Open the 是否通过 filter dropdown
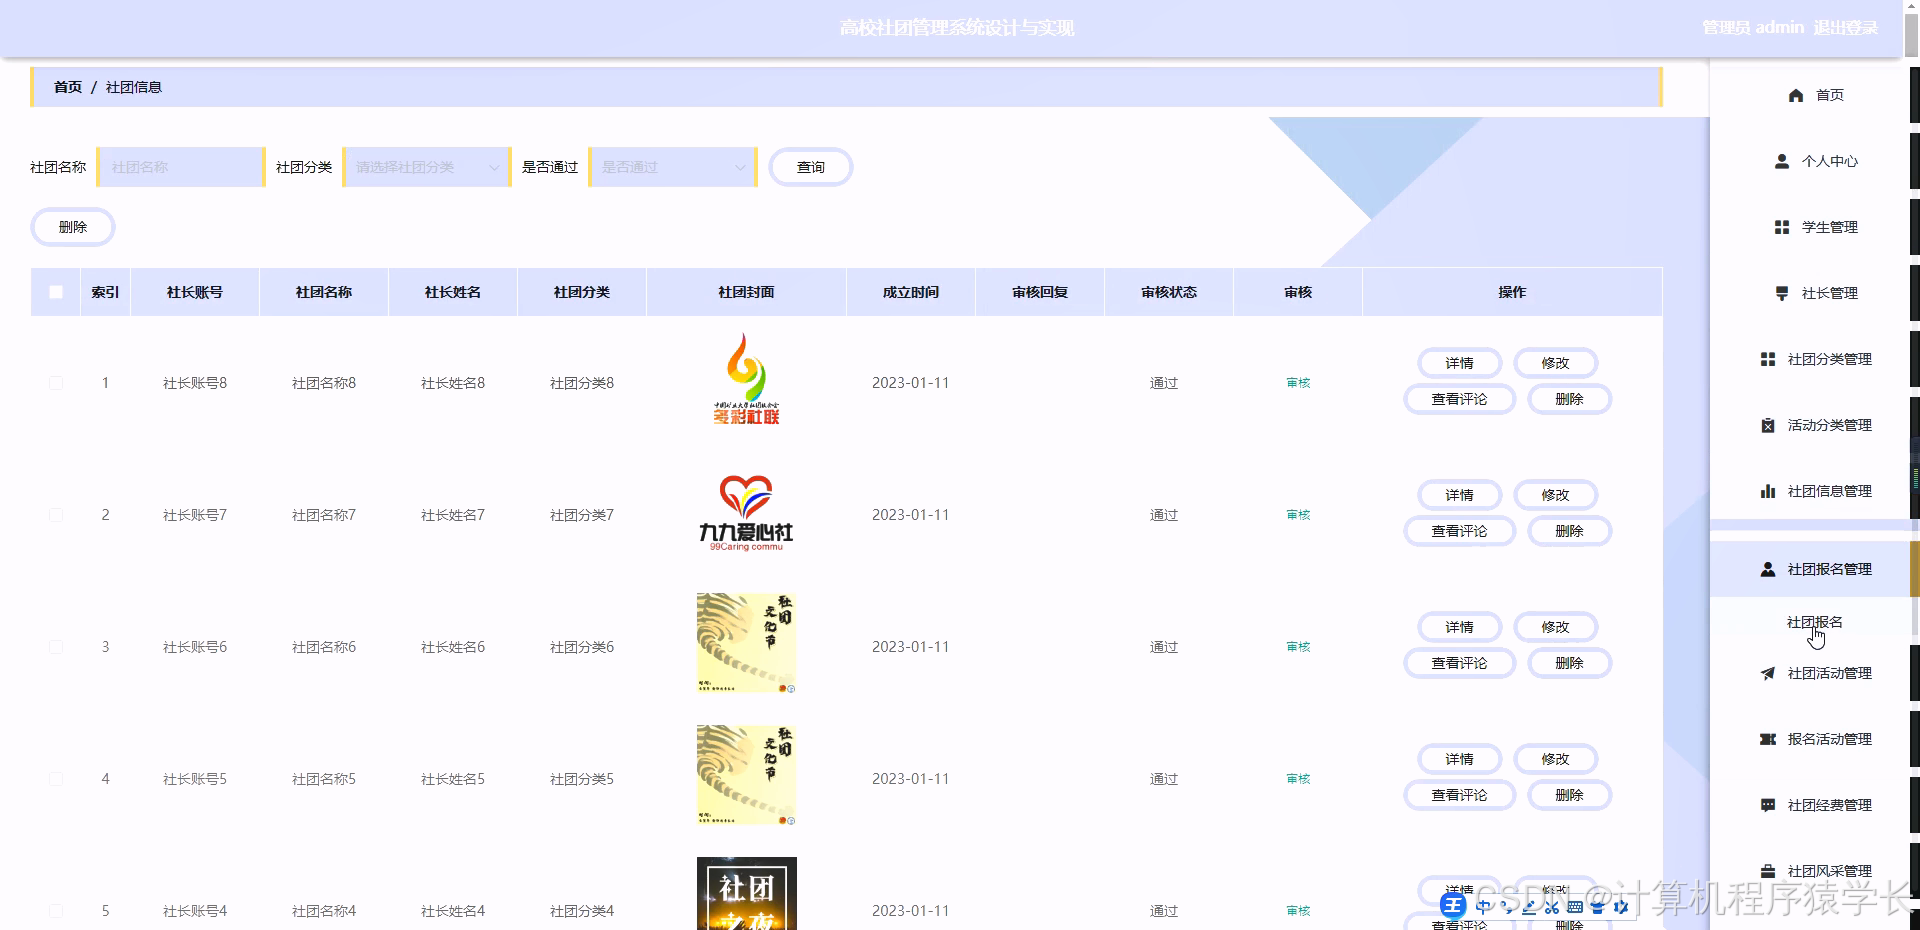 (x=673, y=167)
